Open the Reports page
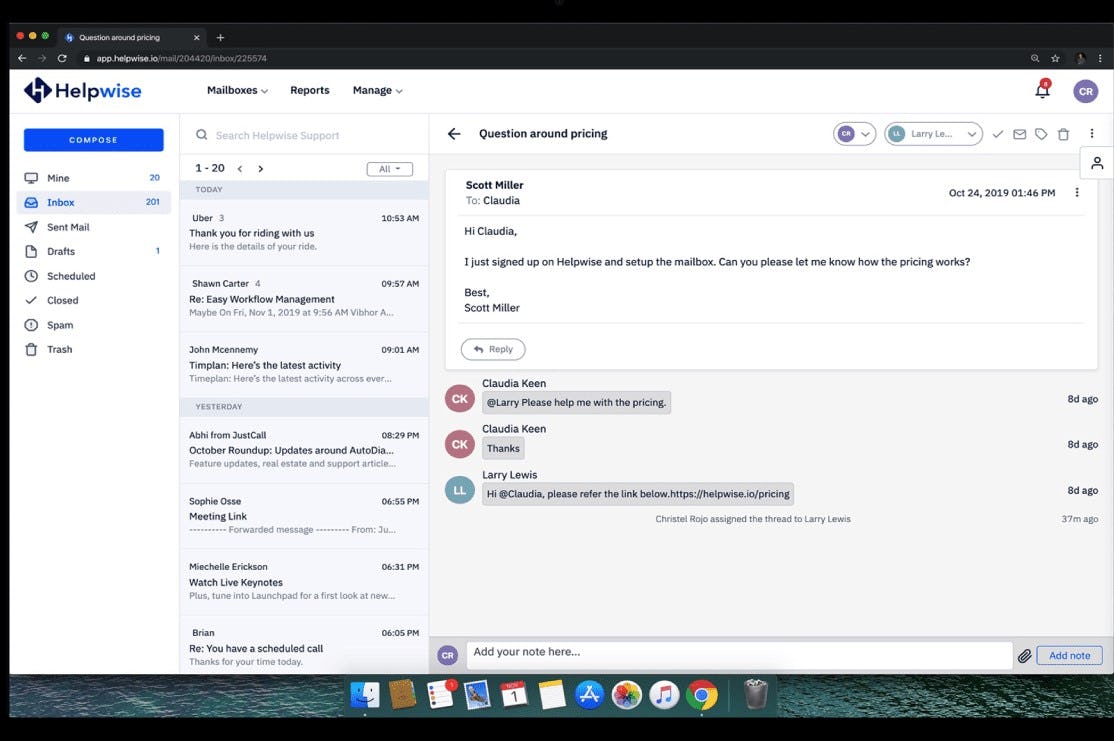The image size is (1114, 741). 310,90
